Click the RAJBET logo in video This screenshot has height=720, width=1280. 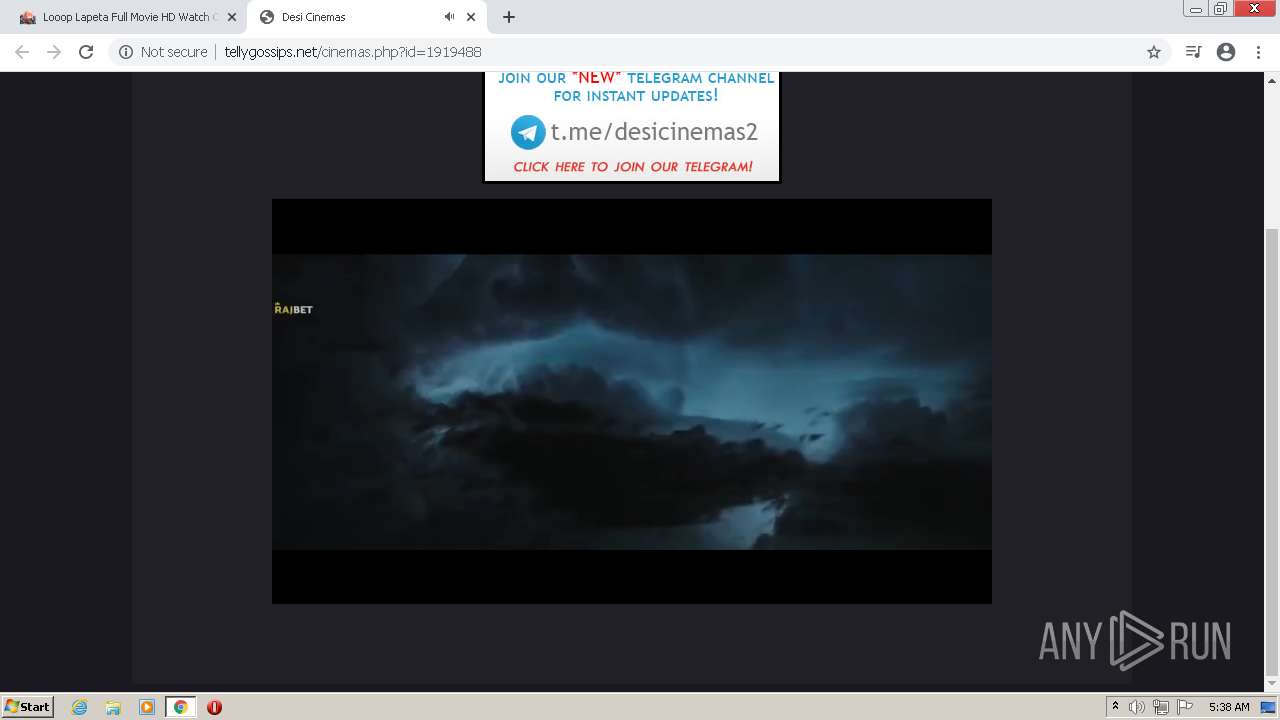click(x=293, y=309)
